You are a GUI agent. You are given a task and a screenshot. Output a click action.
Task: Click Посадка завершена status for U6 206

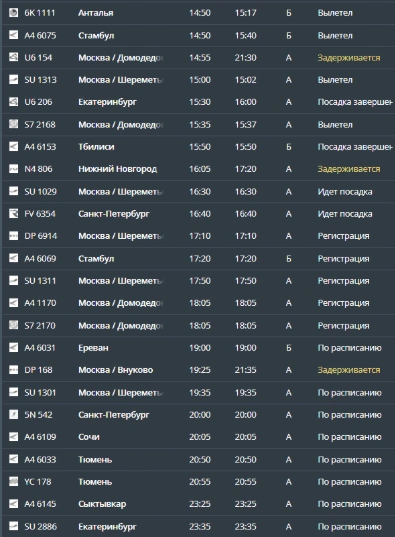point(355,102)
